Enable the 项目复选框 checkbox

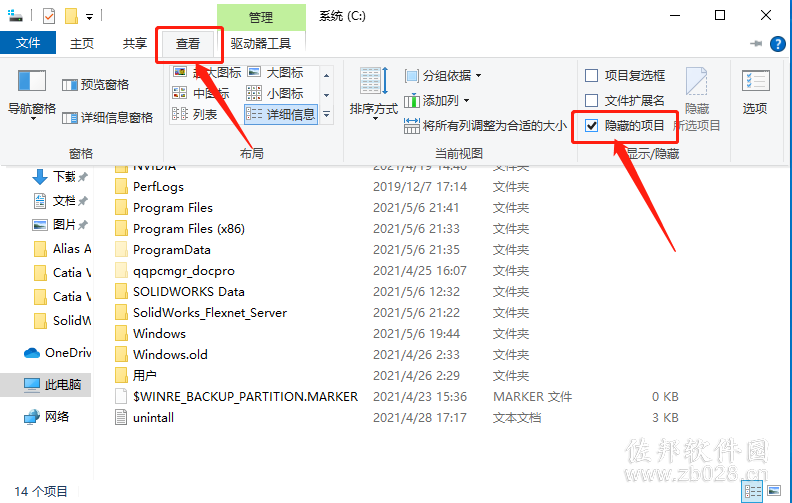pyautogui.click(x=591, y=76)
